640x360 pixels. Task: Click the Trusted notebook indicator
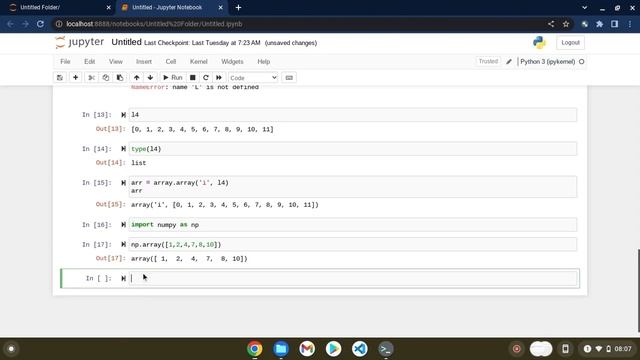(488, 61)
